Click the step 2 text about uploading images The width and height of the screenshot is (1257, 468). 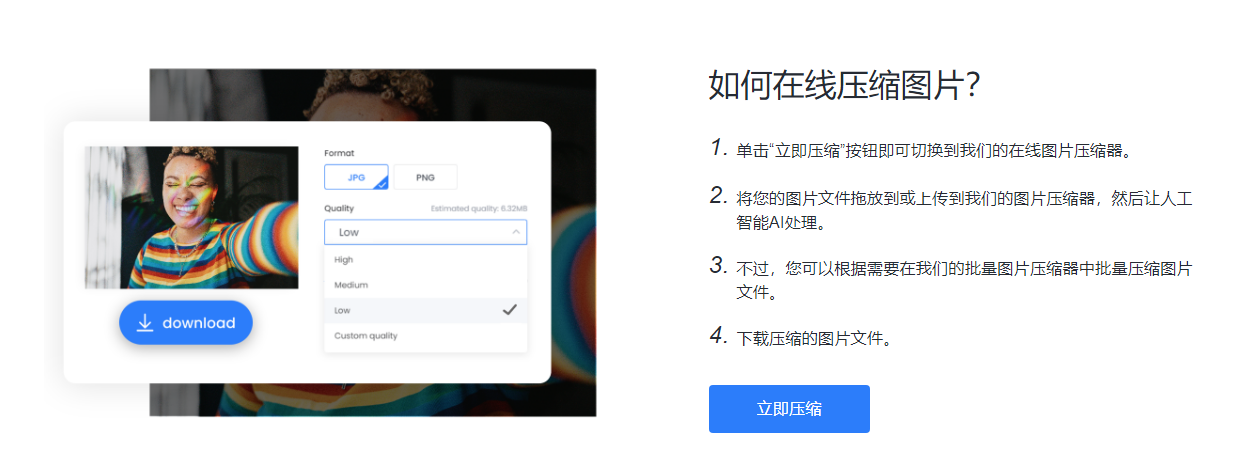point(964,211)
